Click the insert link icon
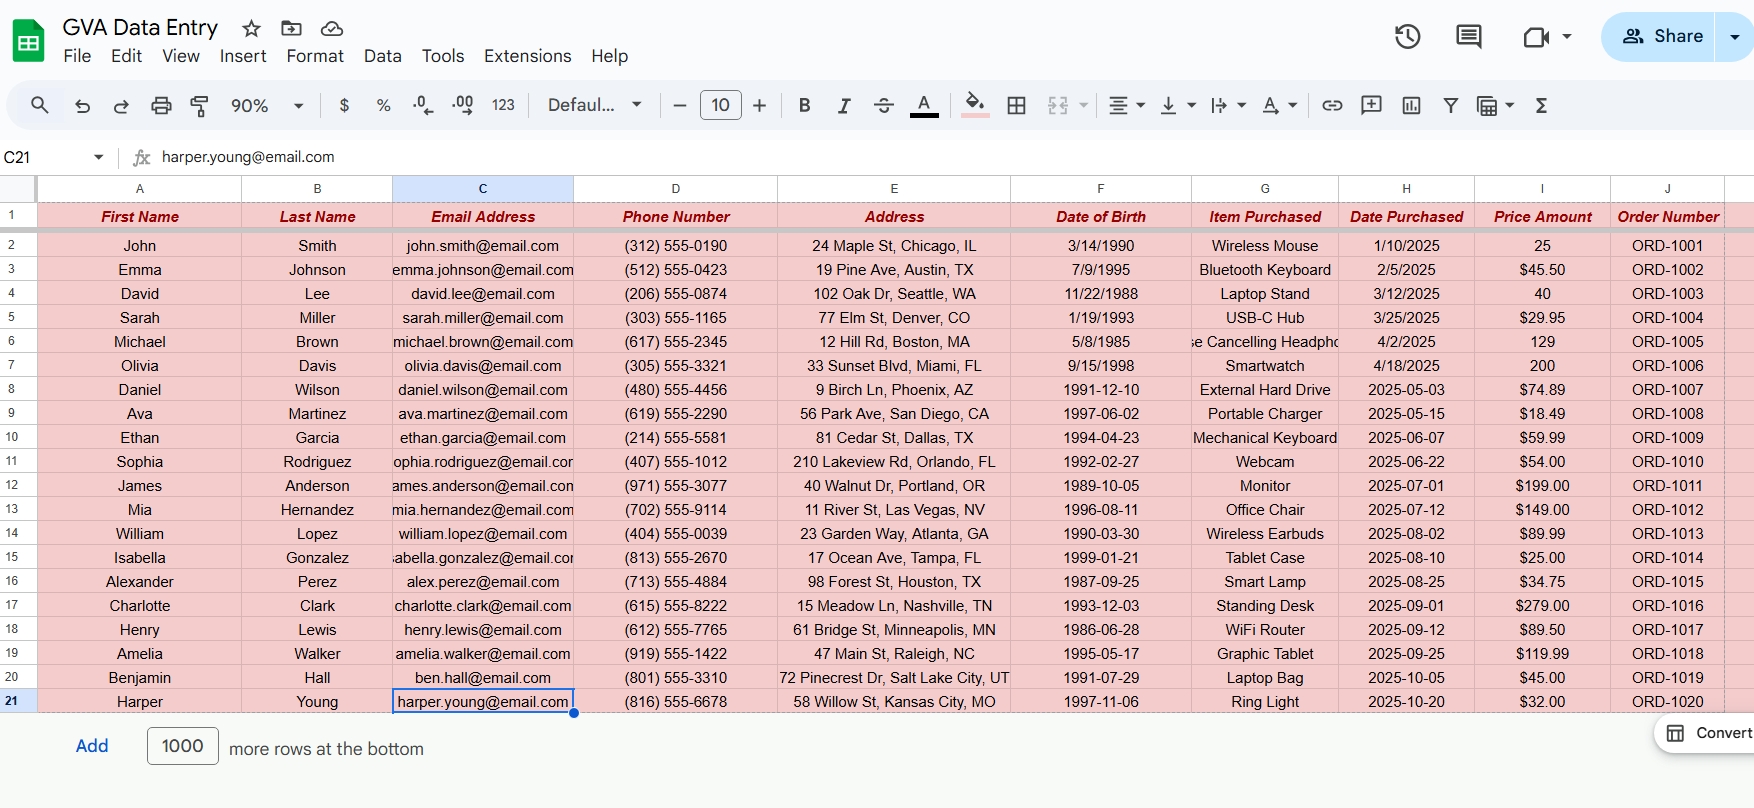The width and height of the screenshot is (1754, 808). (x=1332, y=106)
